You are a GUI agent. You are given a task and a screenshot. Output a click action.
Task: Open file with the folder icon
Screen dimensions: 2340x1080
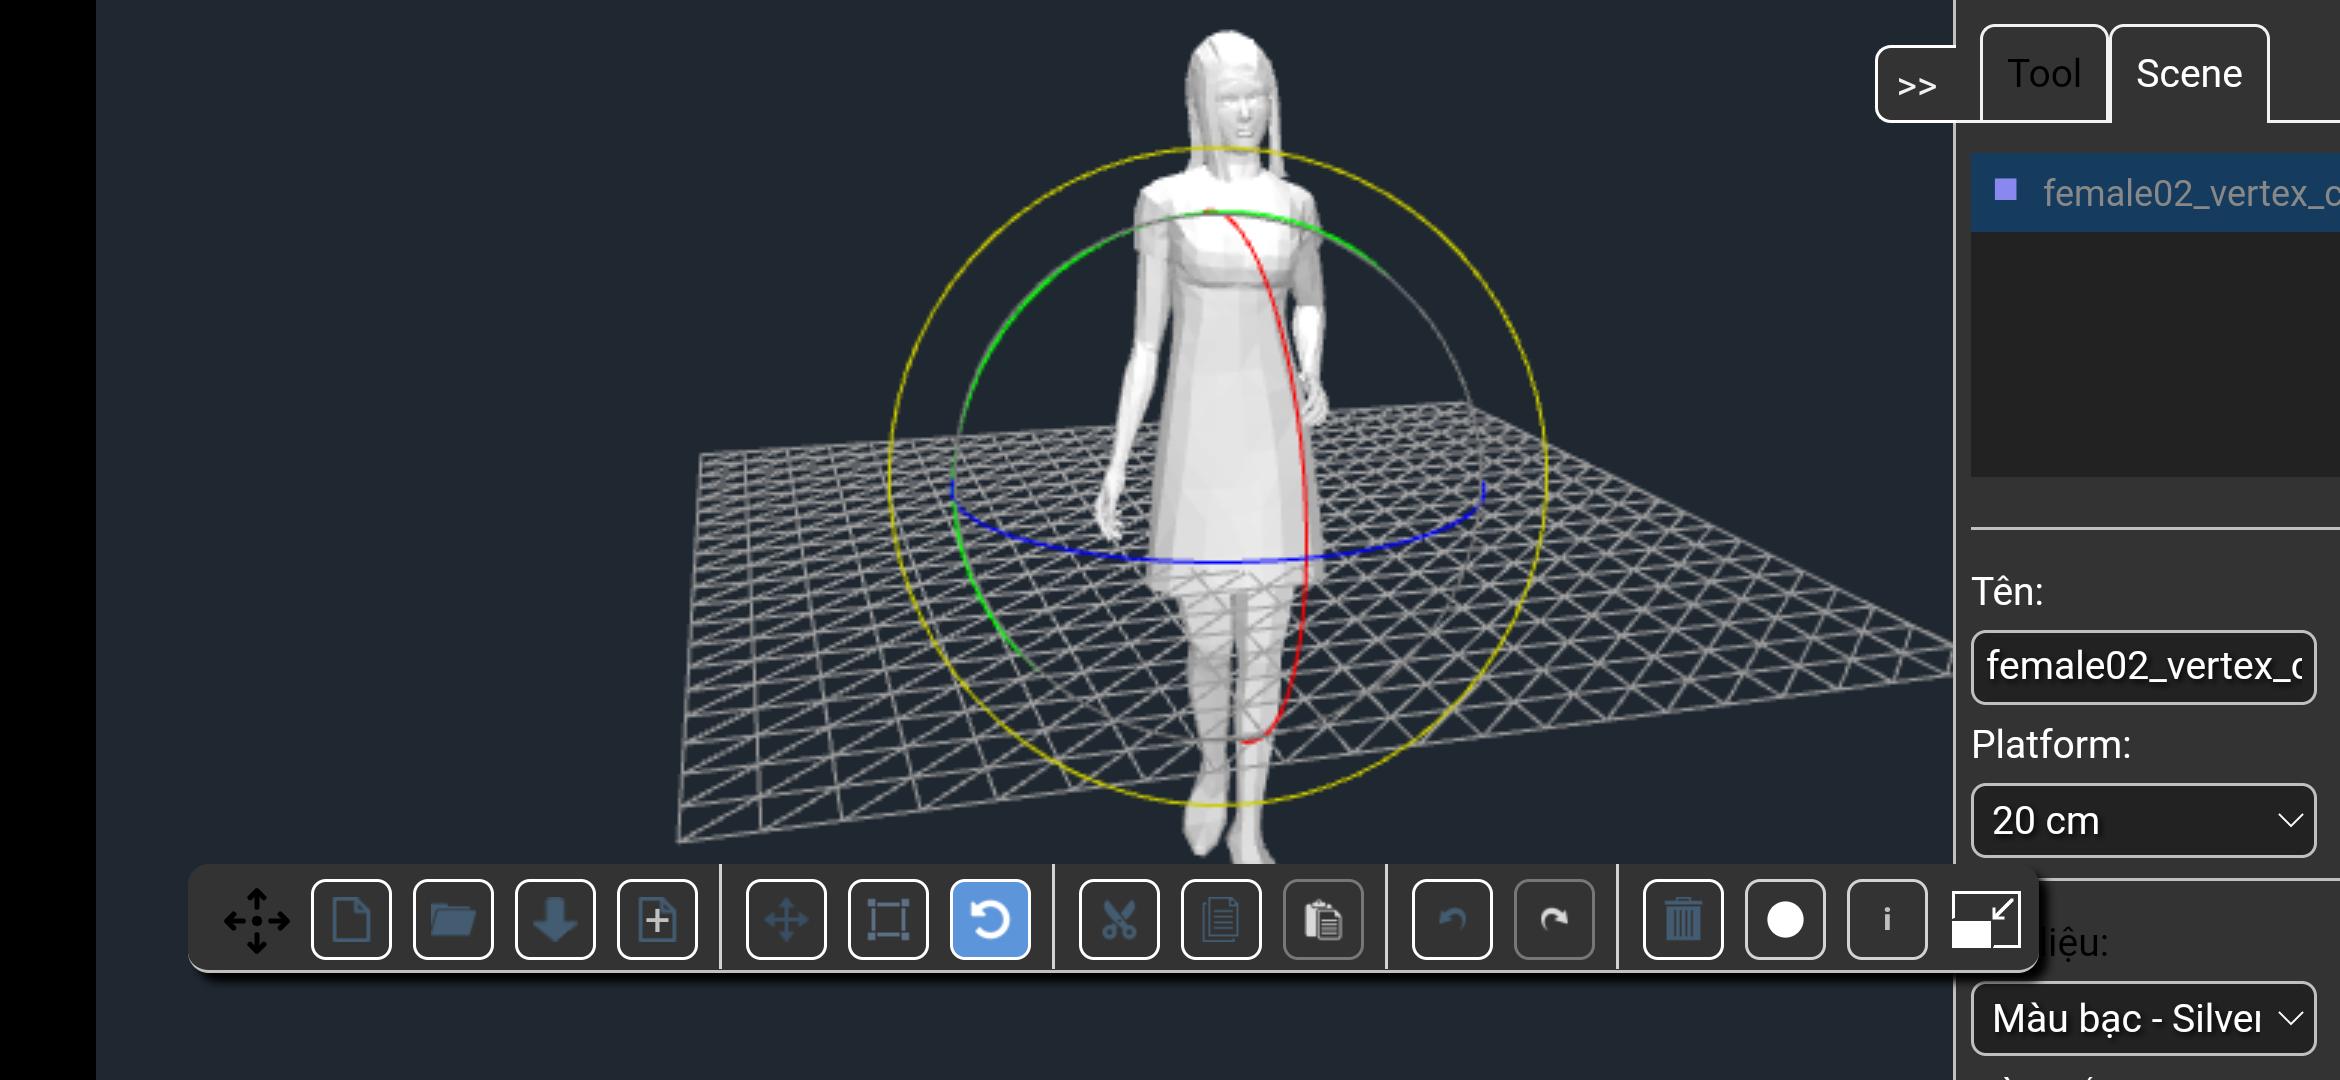[x=453, y=919]
